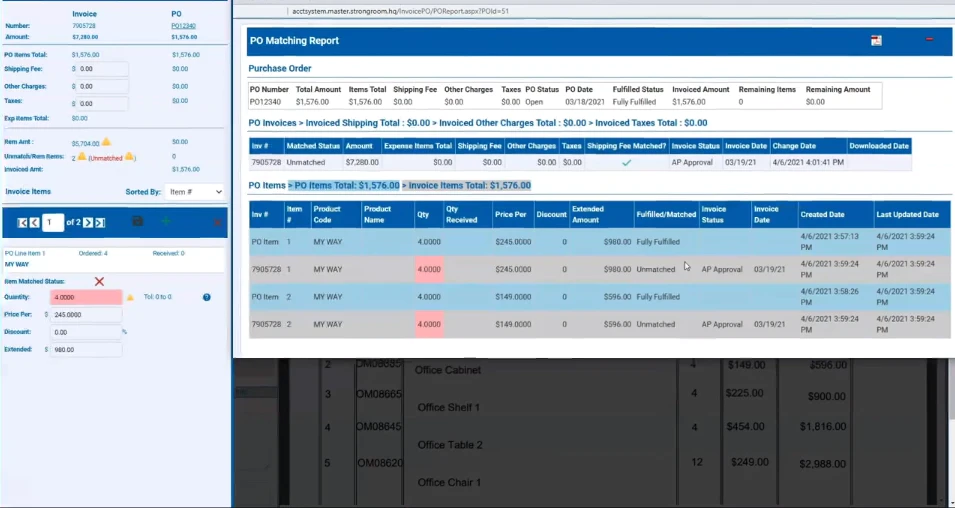Click Office Table 2 in the background invoice
Viewport: 955px width, 508px height.
pyautogui.click(x=450, y=445)
